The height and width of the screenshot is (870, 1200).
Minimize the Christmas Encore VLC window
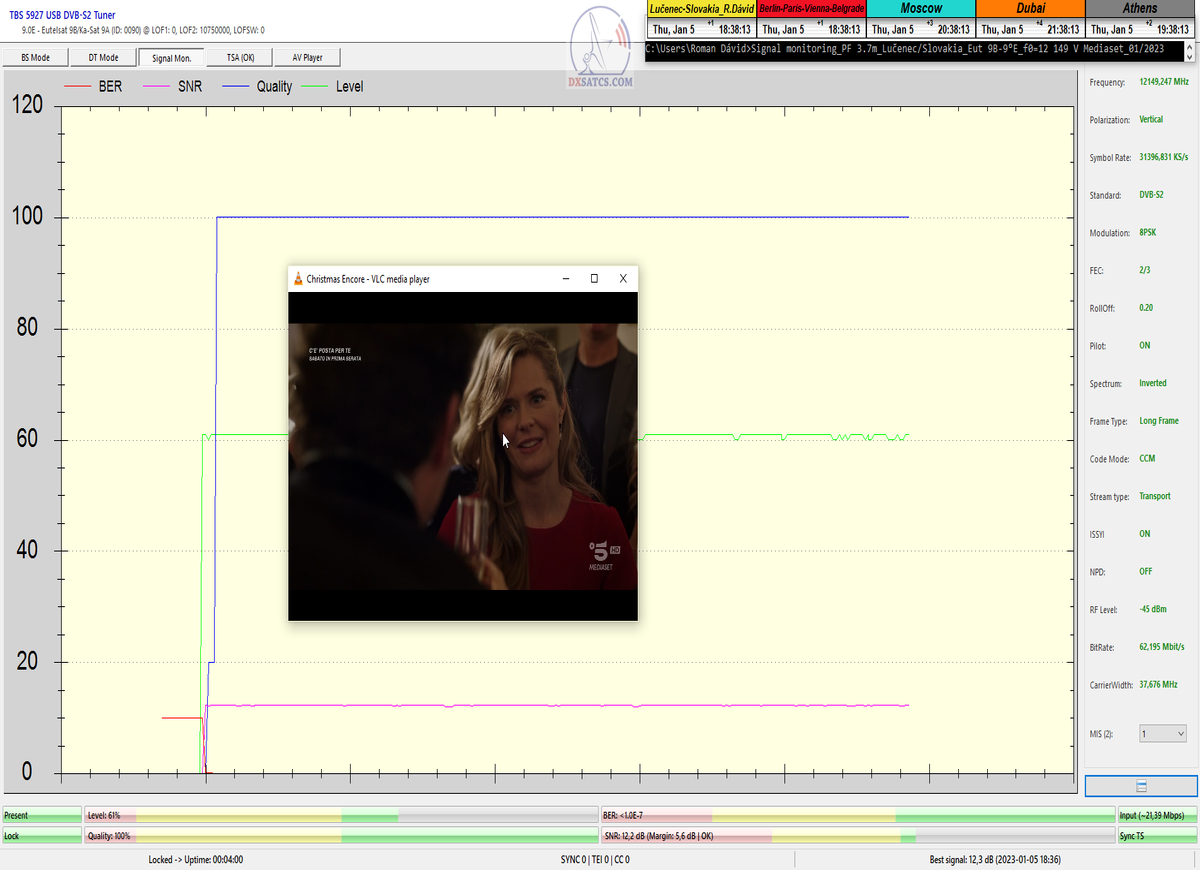tap(565, 279)
